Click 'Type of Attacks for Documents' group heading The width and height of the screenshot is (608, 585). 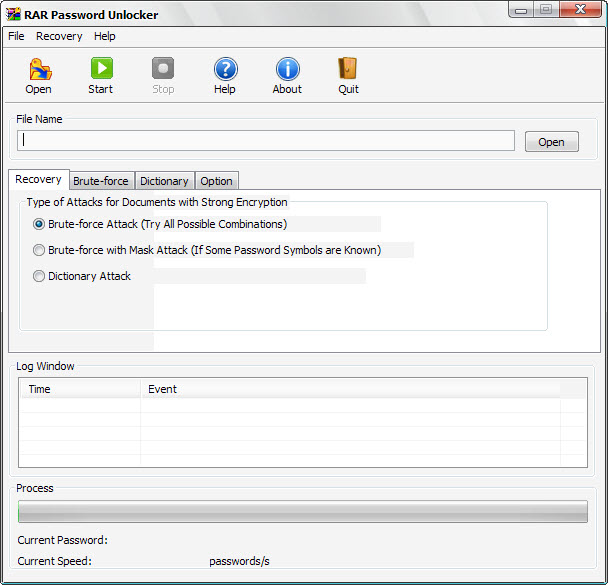coord(157,202)
